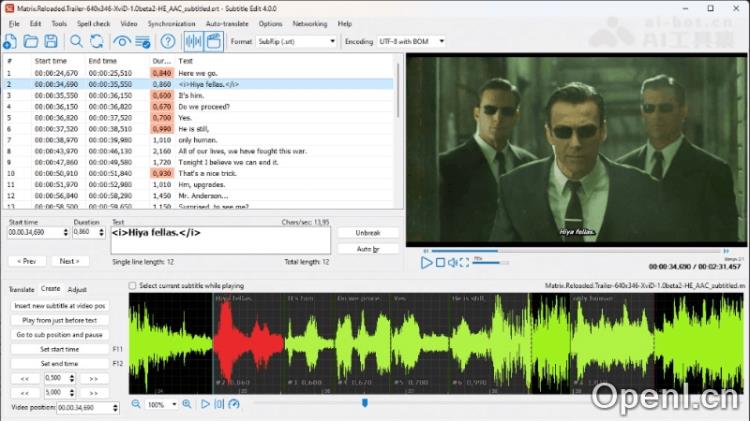Click the Save subtitle file icon
The height and width of the screenshot is (421, 750).
[x=50, y=41]
